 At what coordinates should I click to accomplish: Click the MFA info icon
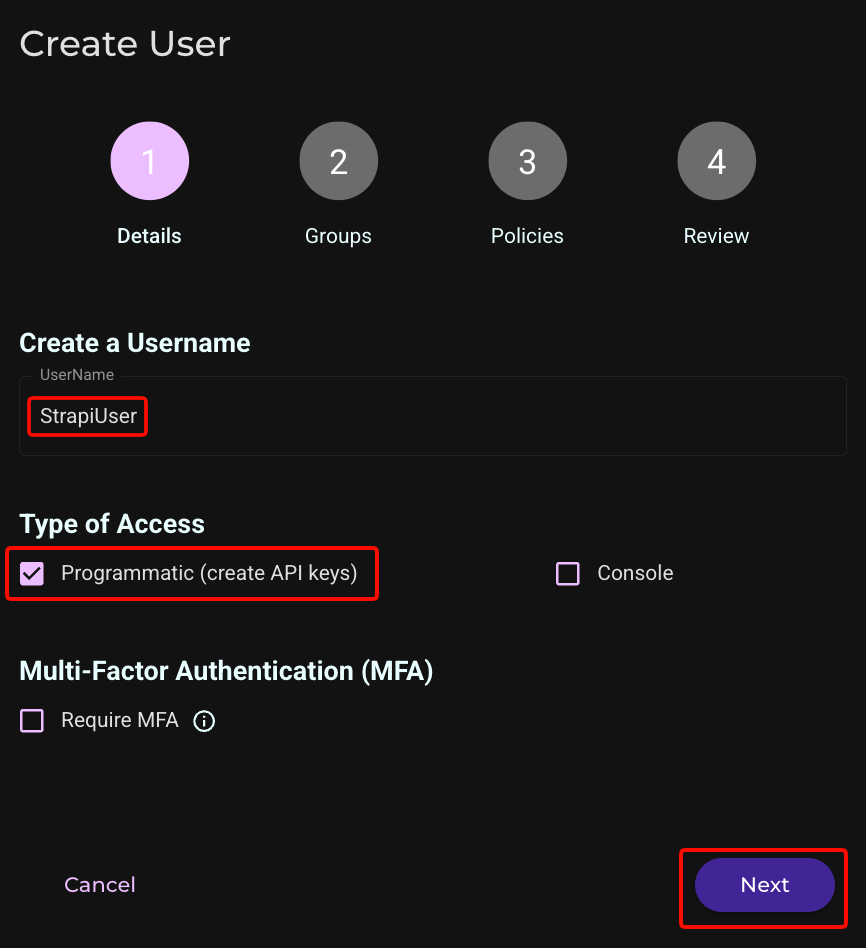(204, 721)
